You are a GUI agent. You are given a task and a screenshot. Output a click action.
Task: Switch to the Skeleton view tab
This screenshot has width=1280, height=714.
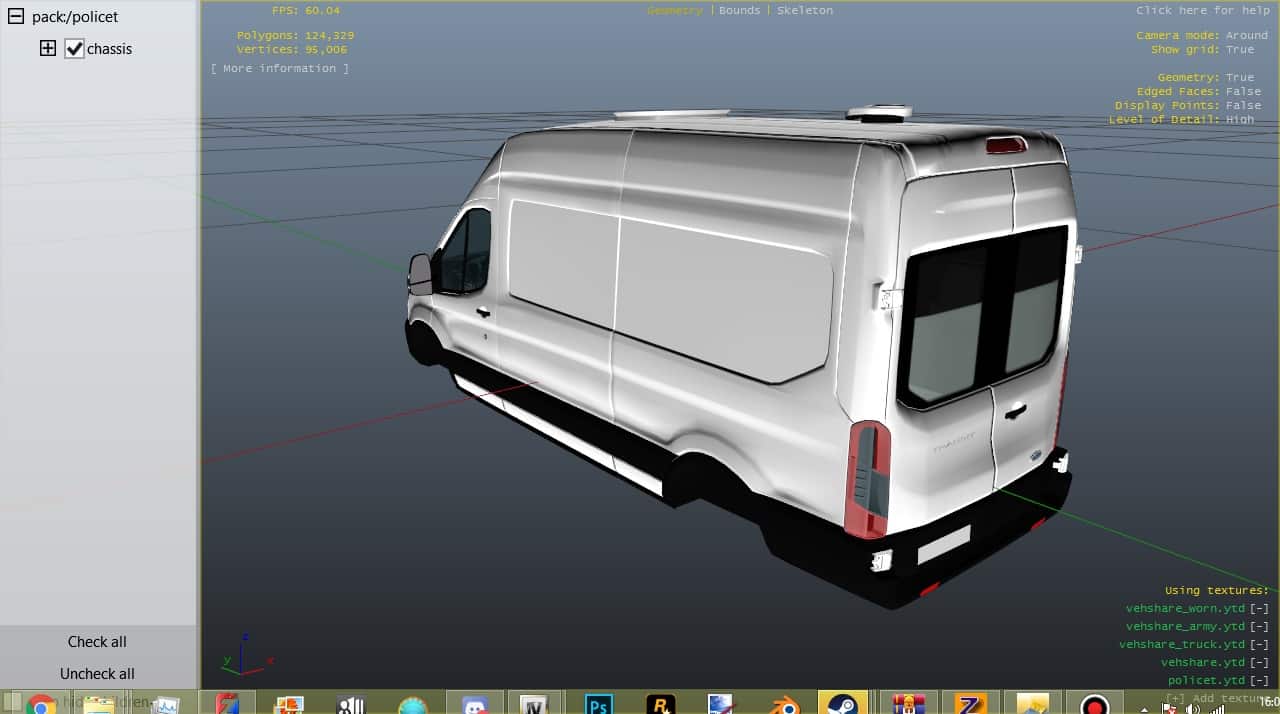[804, 10]
